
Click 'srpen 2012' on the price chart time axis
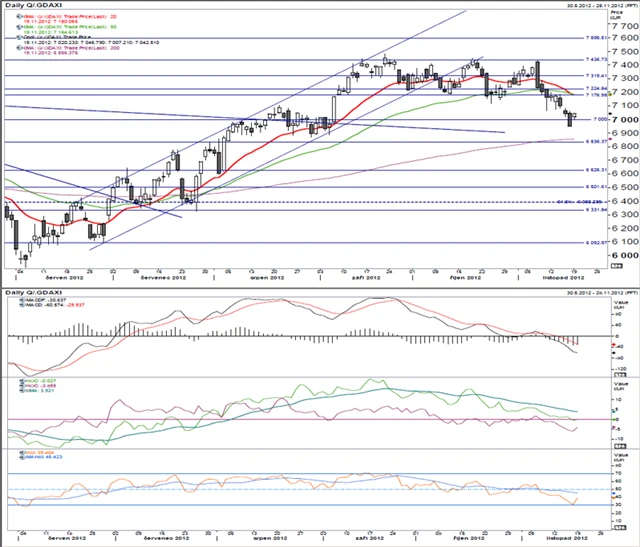point(267,278)
